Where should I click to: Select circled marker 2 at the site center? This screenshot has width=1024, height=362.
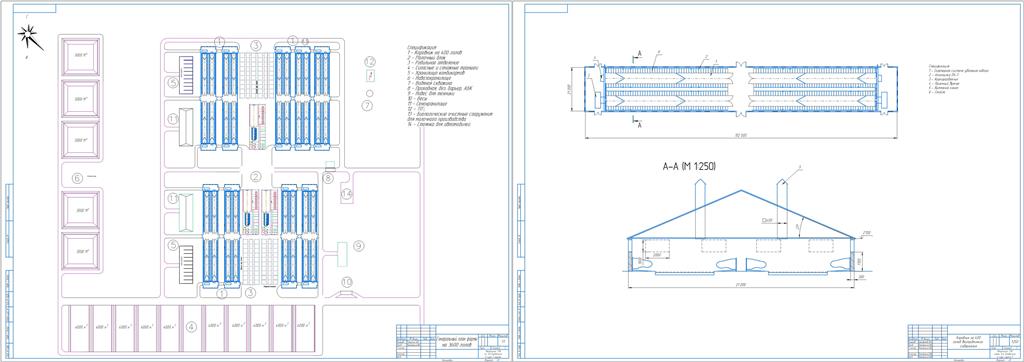click(256, 176)
